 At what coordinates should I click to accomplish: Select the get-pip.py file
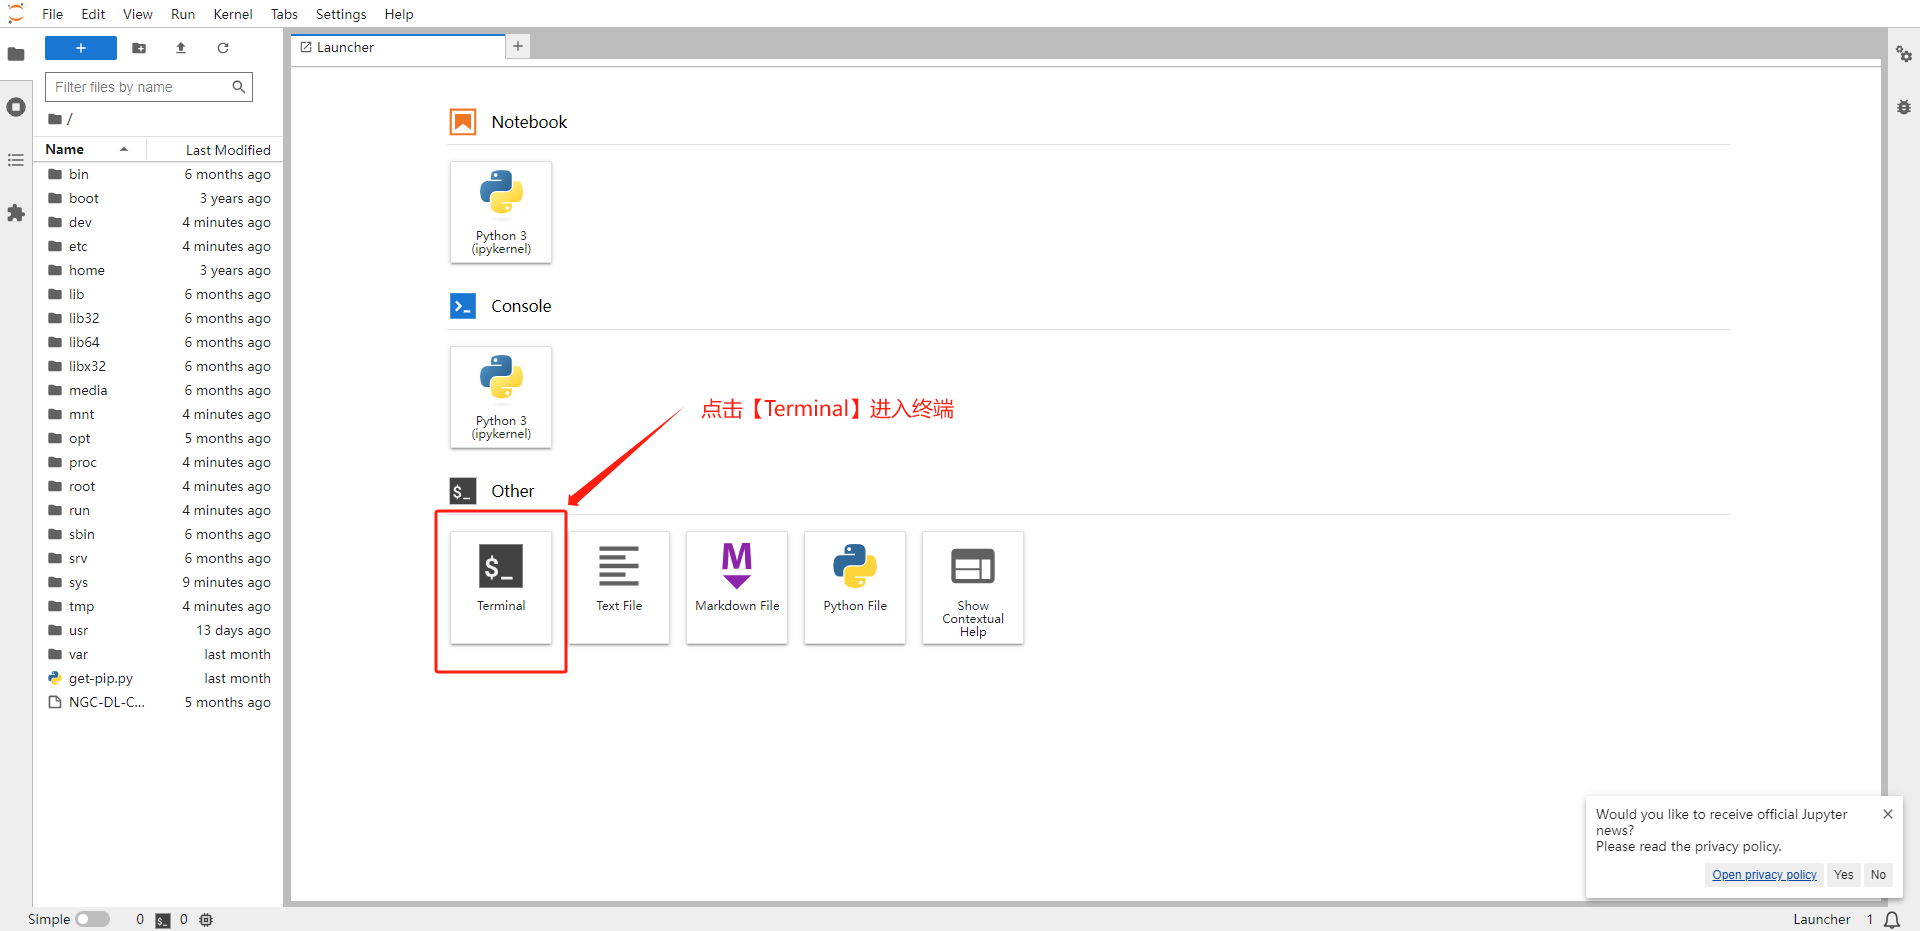pos(159,678)
